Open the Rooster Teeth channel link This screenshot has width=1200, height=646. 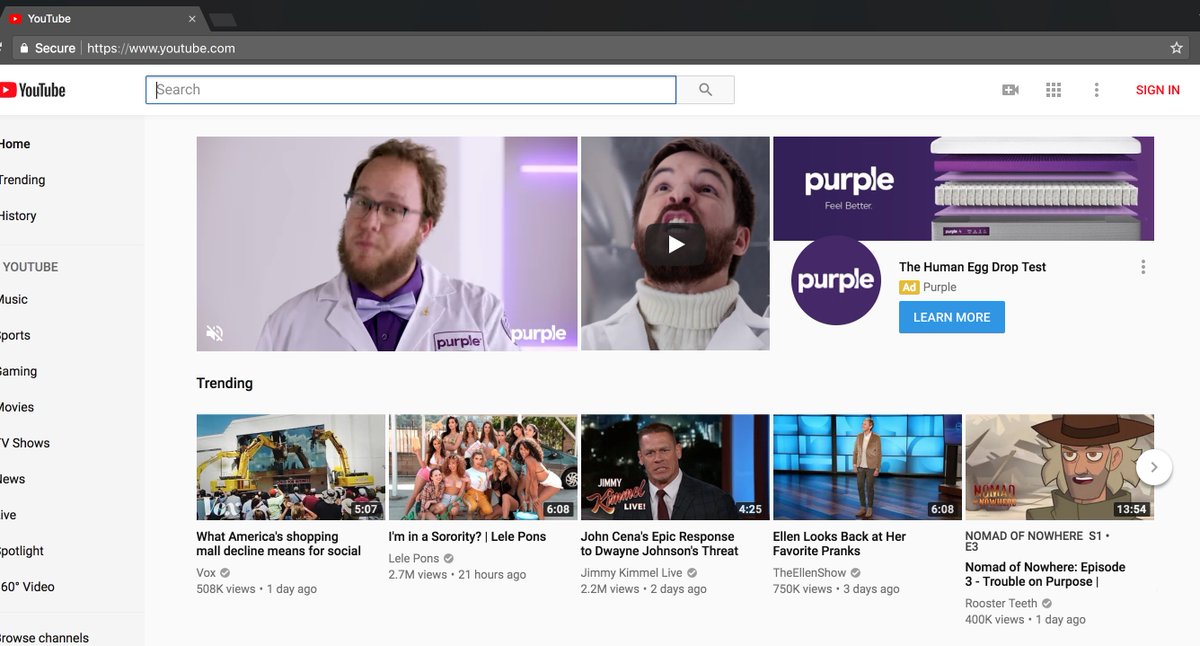(x=1001, y=604)
